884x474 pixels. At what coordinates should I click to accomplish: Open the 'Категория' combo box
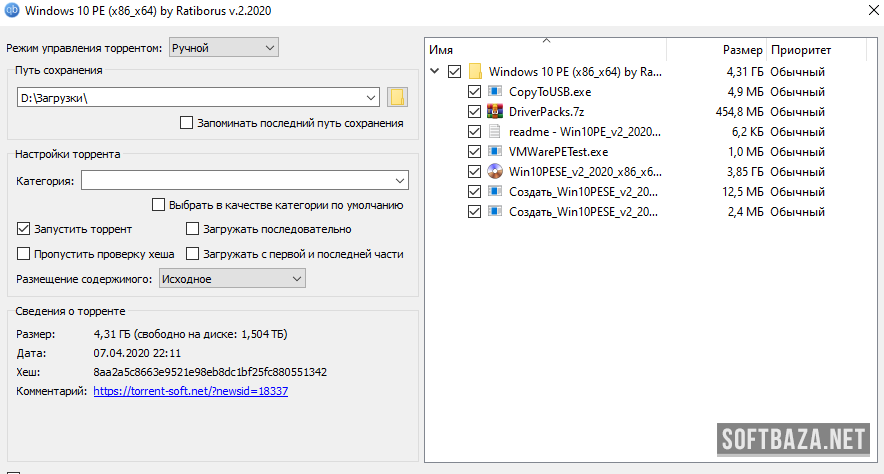[245, 180]
